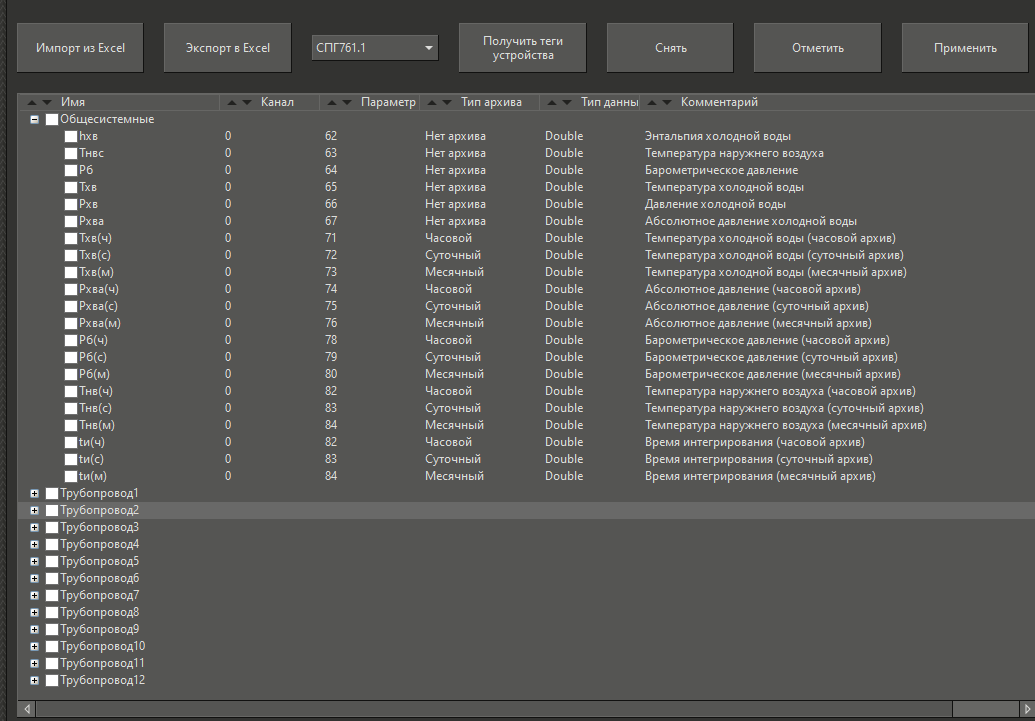
Task: Click the horizontal scrollbar left arrow
Action: (26, 709)
